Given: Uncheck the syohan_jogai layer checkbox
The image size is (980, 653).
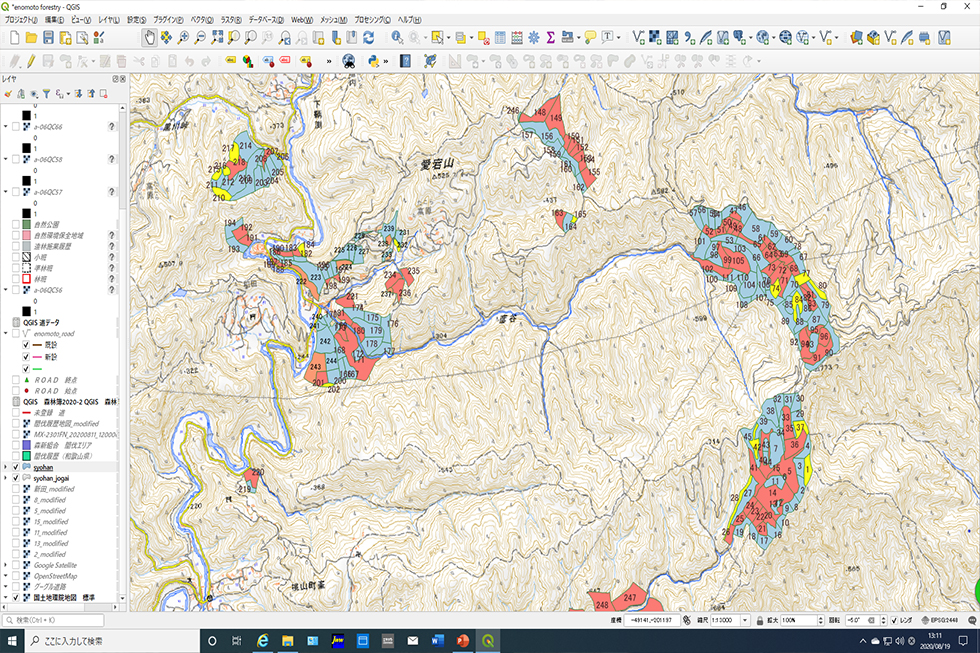Looking at the screenshot, I should (x=15, y=478).
